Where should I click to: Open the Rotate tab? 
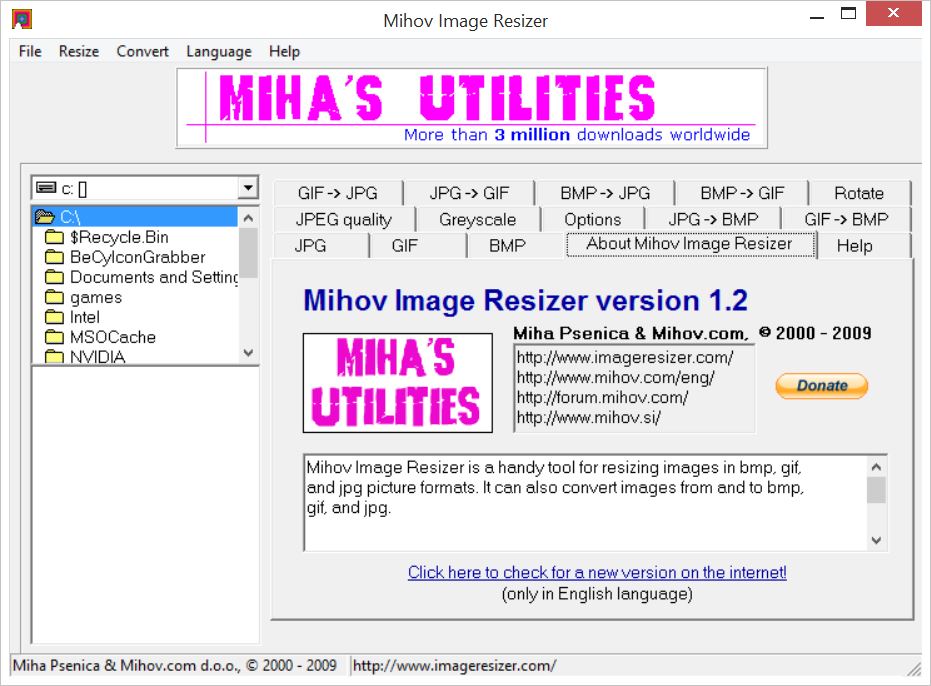pyautogui.click(x=859, y=193)
